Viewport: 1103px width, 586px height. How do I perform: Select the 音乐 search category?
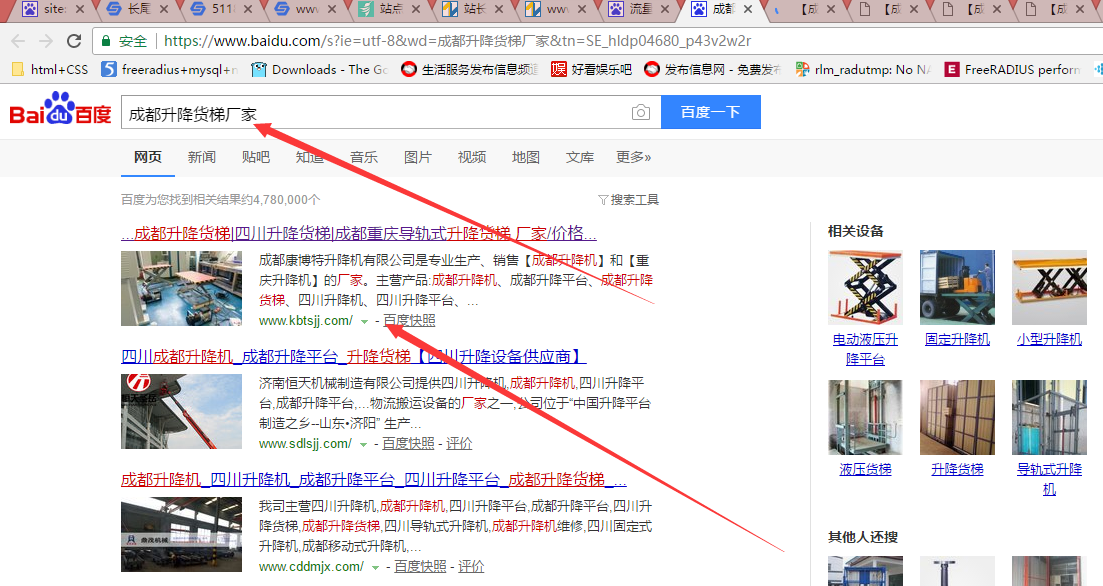coord(364,157)
